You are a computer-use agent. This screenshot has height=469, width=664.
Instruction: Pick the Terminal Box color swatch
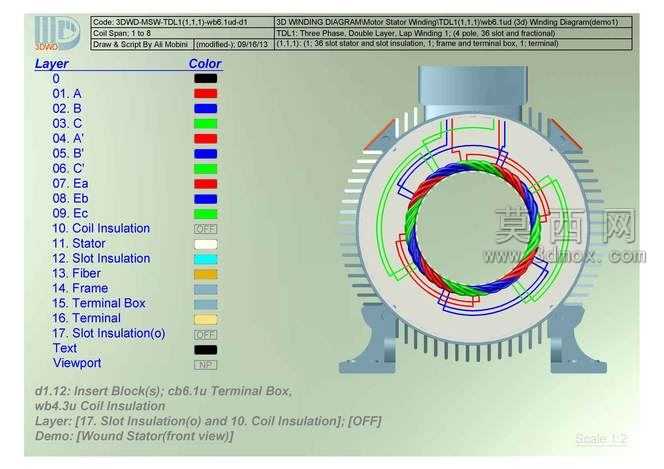[x=205, y=304]
